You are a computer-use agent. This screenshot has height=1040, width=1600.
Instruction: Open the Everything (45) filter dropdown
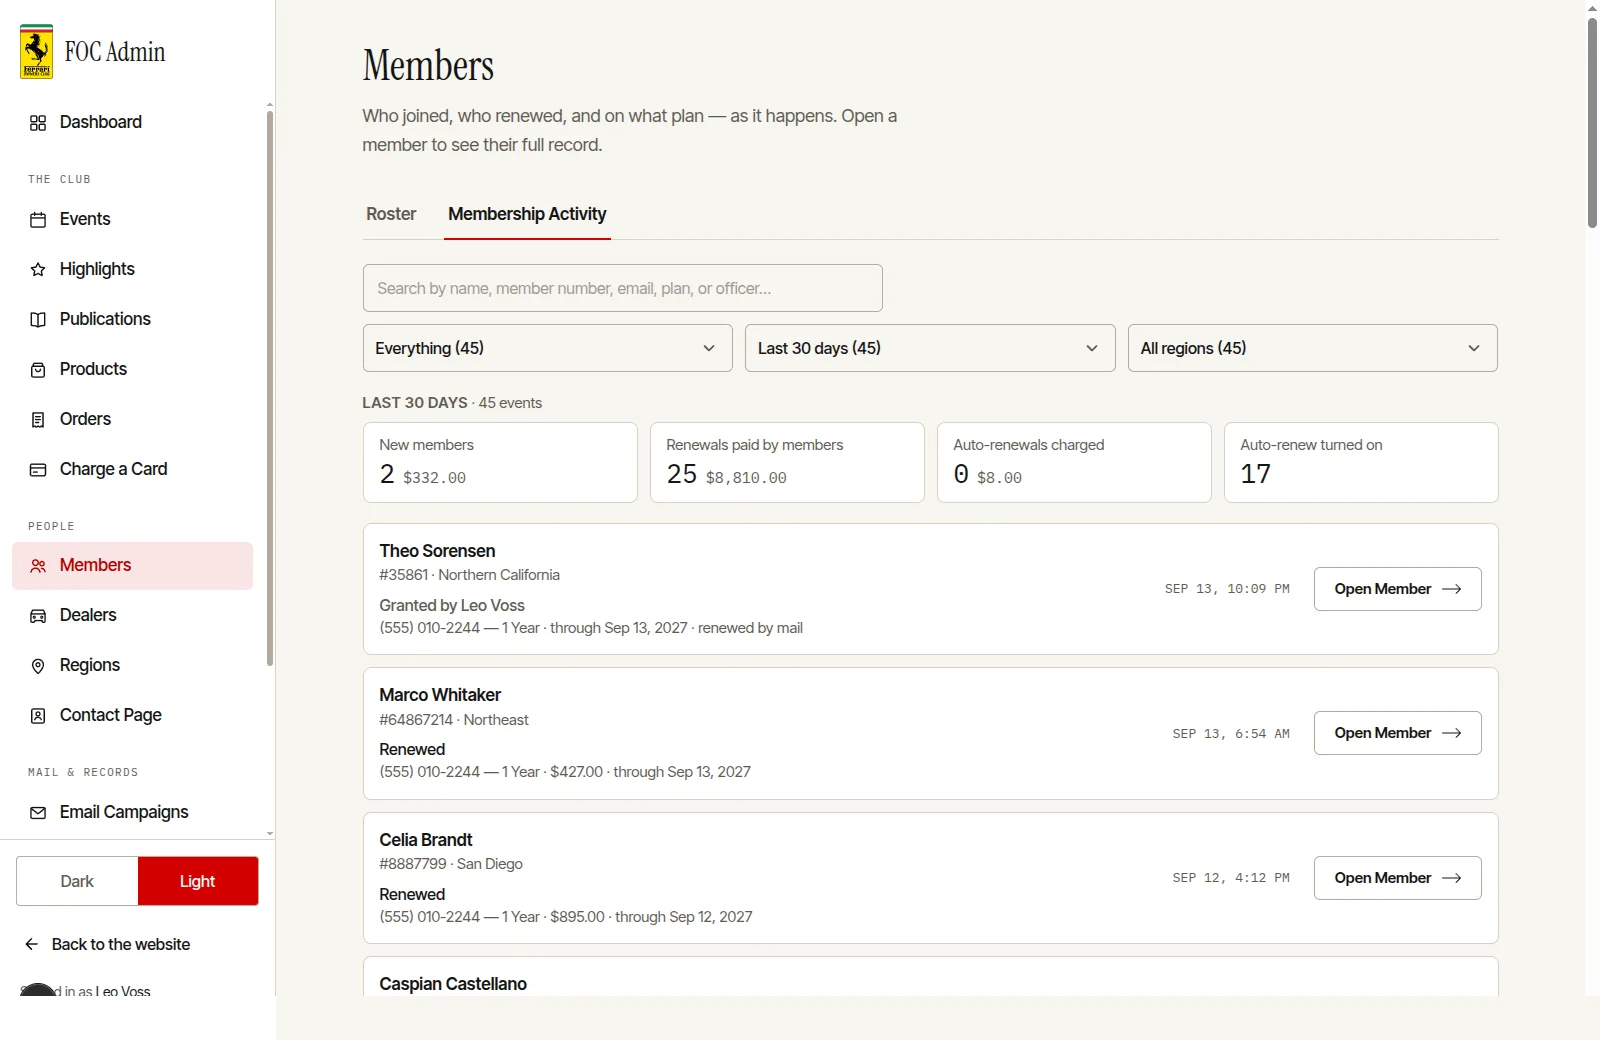coord(547,348)
